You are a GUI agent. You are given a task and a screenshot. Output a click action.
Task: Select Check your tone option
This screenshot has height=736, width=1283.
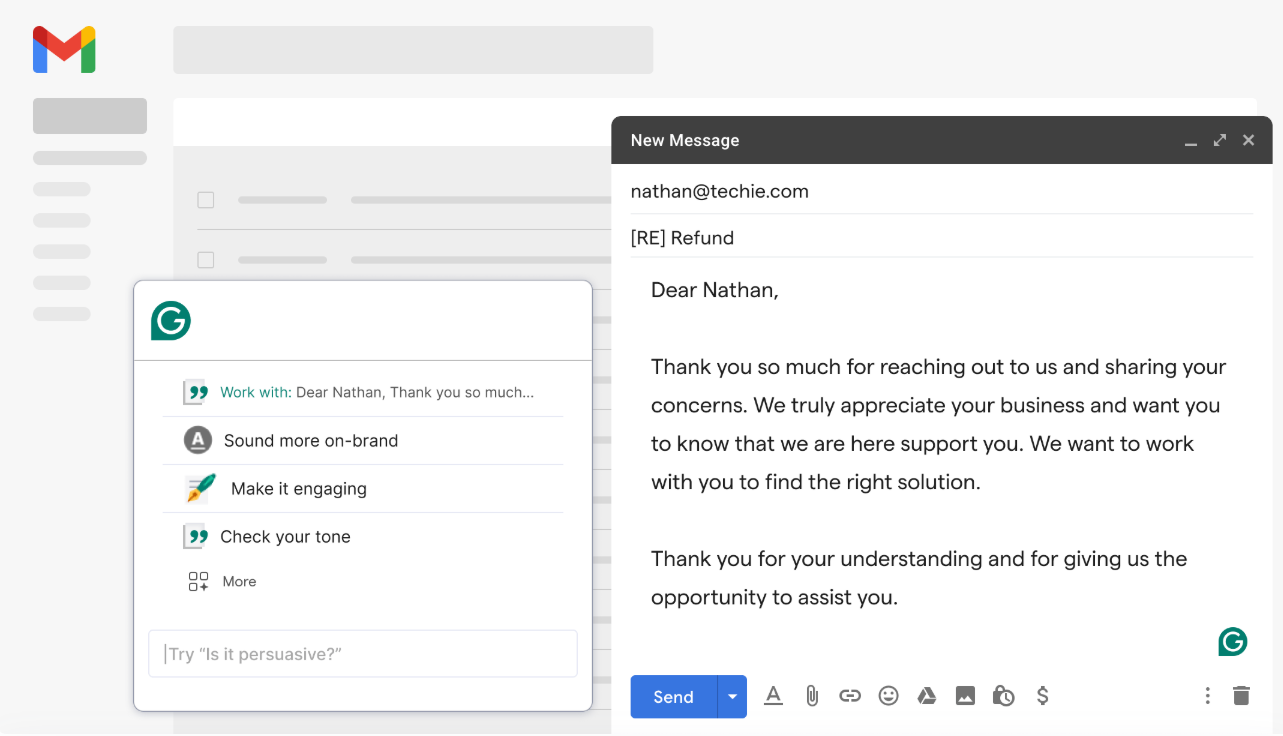point(363,537)
